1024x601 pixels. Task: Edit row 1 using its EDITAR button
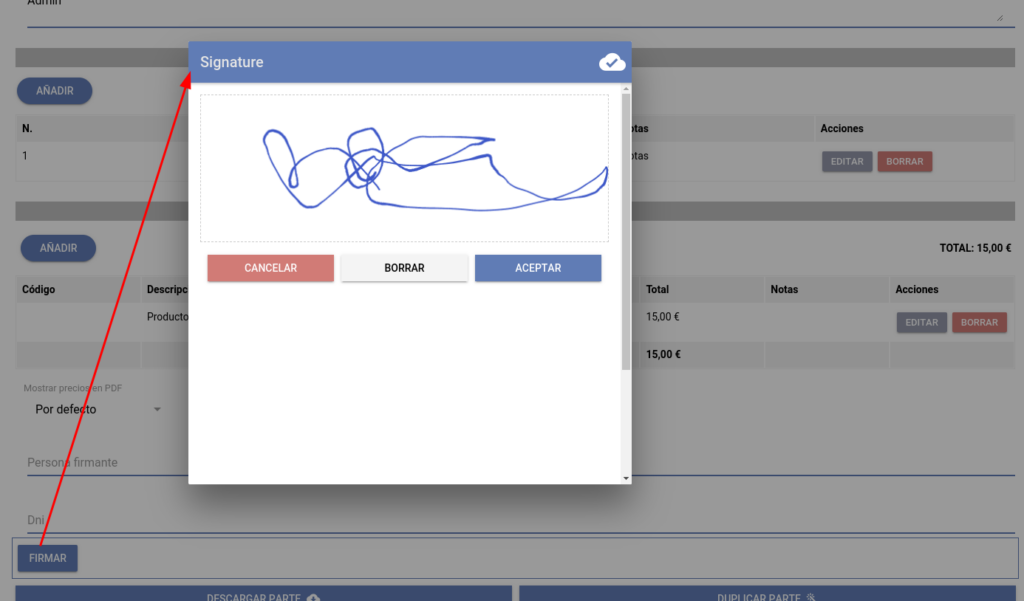[x=847, y=161]
